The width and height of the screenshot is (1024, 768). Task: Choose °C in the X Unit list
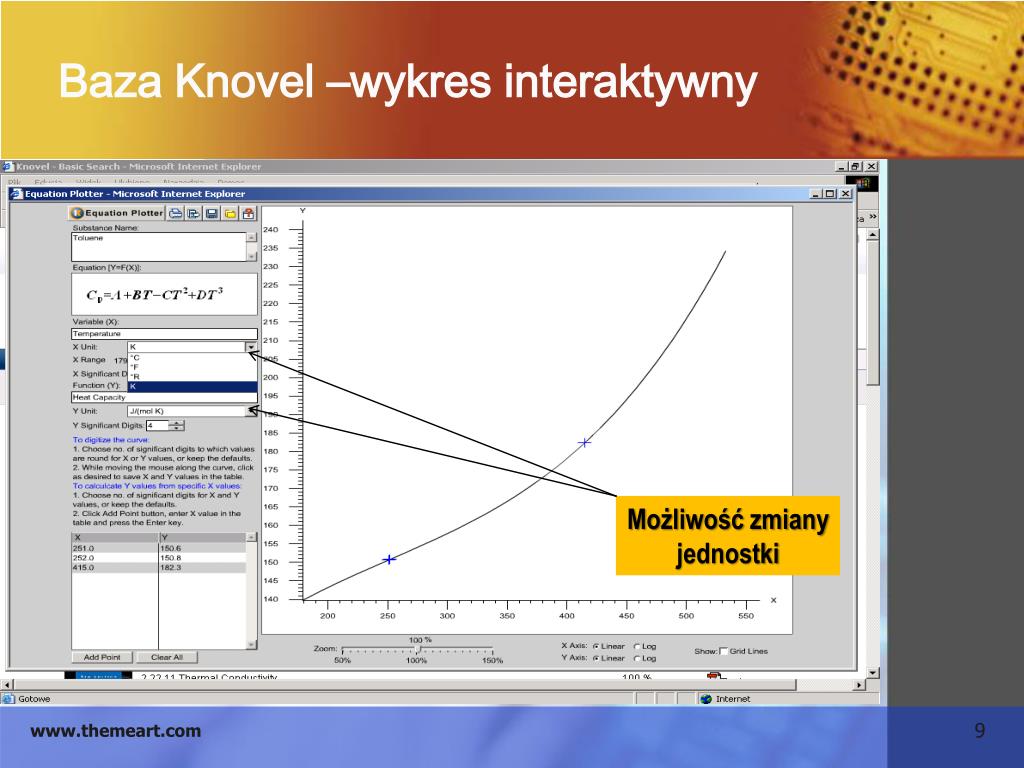click(x=193, y=358)
